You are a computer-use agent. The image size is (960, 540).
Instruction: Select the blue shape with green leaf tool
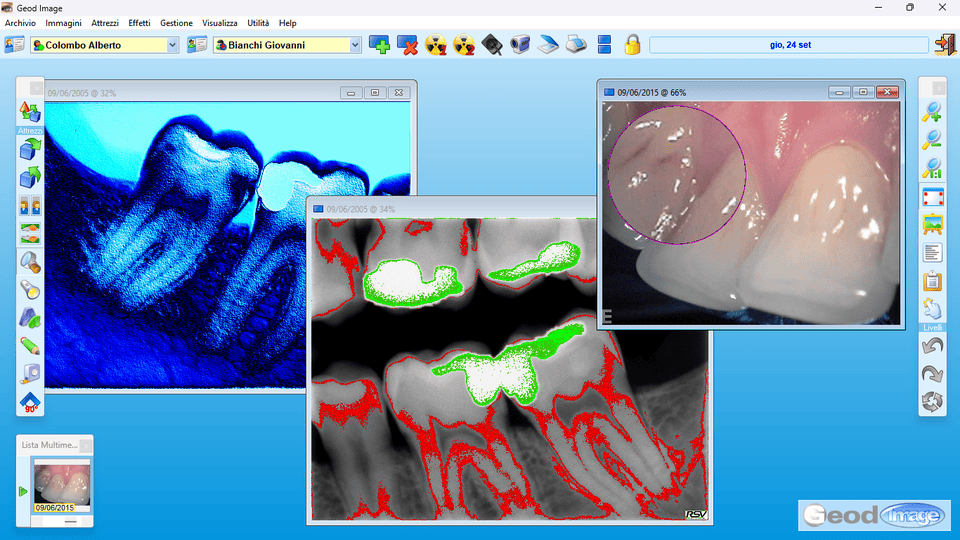pos(29,318)
